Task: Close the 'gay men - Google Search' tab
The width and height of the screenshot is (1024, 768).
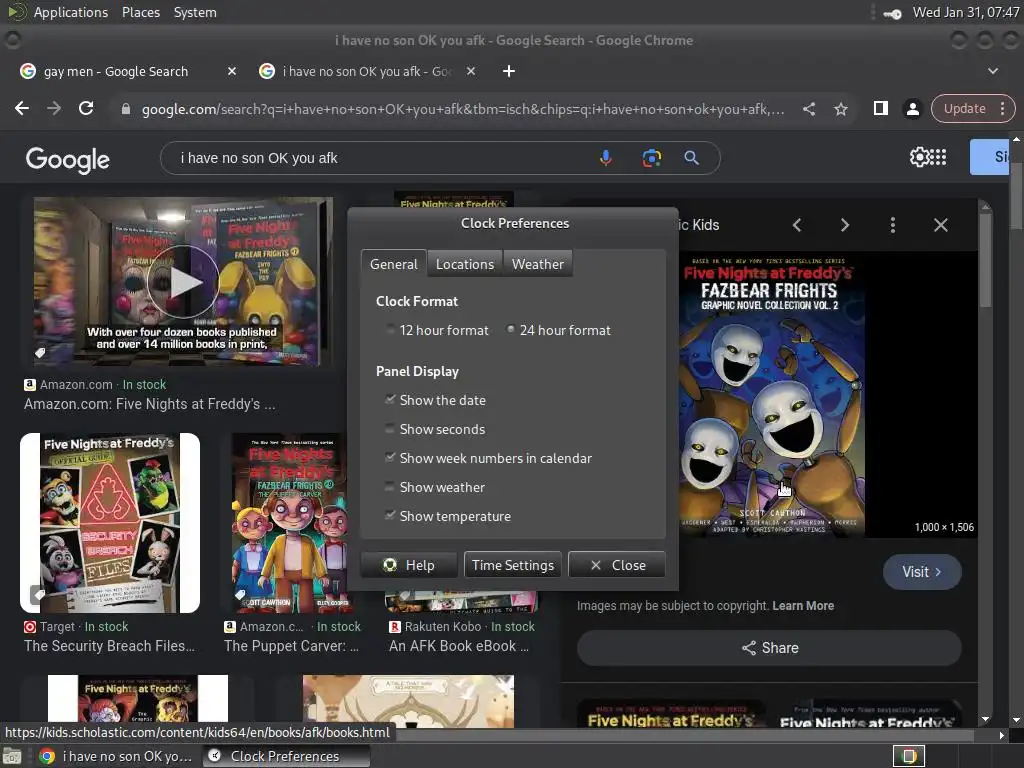Action: pyautogui.click(x=232, y=71)
